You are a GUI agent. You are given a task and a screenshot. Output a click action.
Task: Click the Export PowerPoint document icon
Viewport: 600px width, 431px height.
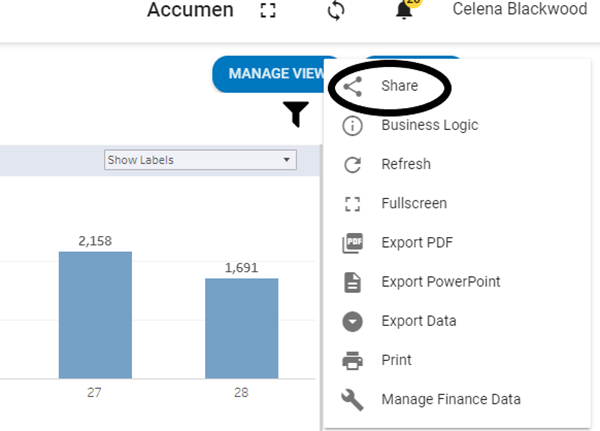coord(351,282)
